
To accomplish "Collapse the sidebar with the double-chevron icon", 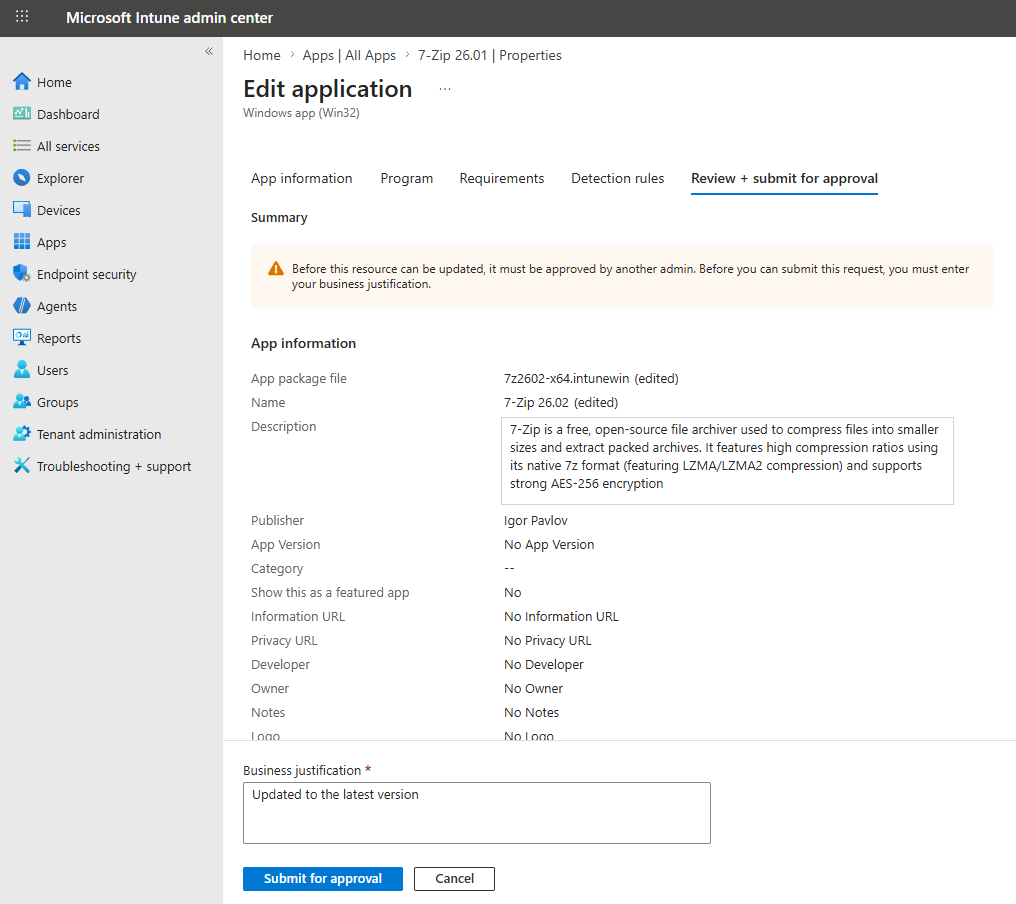I will [x=209, y=51].
